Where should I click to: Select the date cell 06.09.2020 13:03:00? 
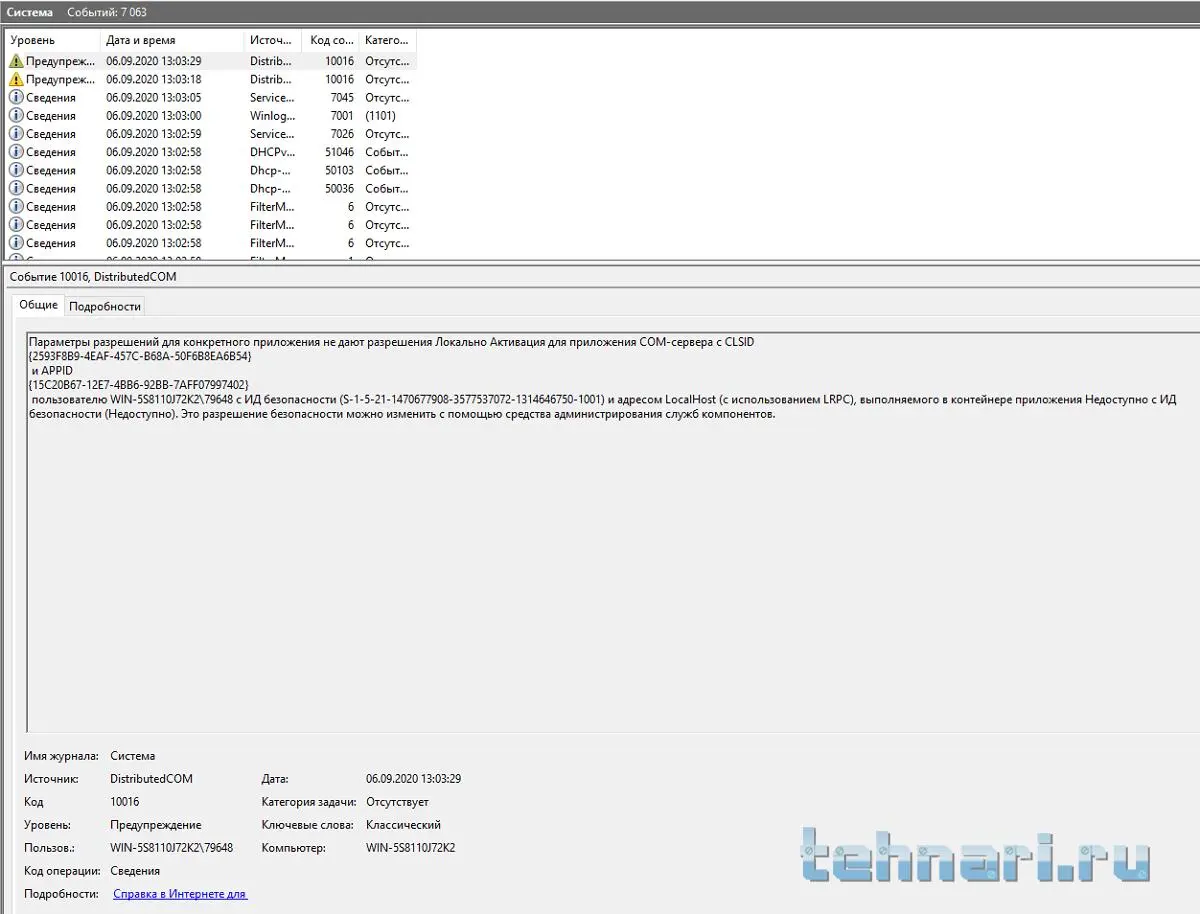[x=154, y=116]
